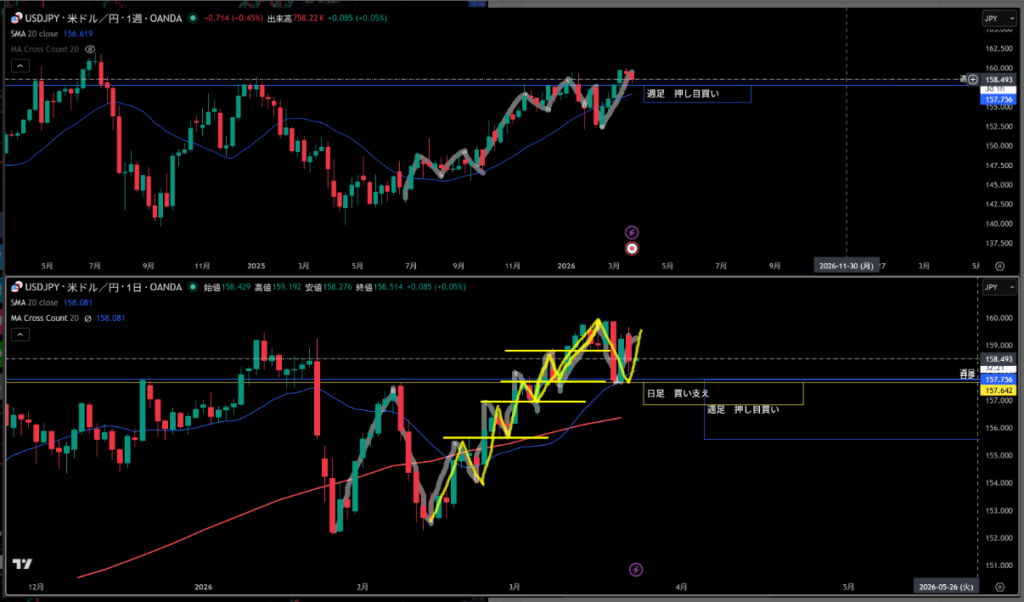The width and height of the screenshot is (1024, 602).
Task: Click the plus icon beside the 158.493 price label
Action: (x=973, y=78)
